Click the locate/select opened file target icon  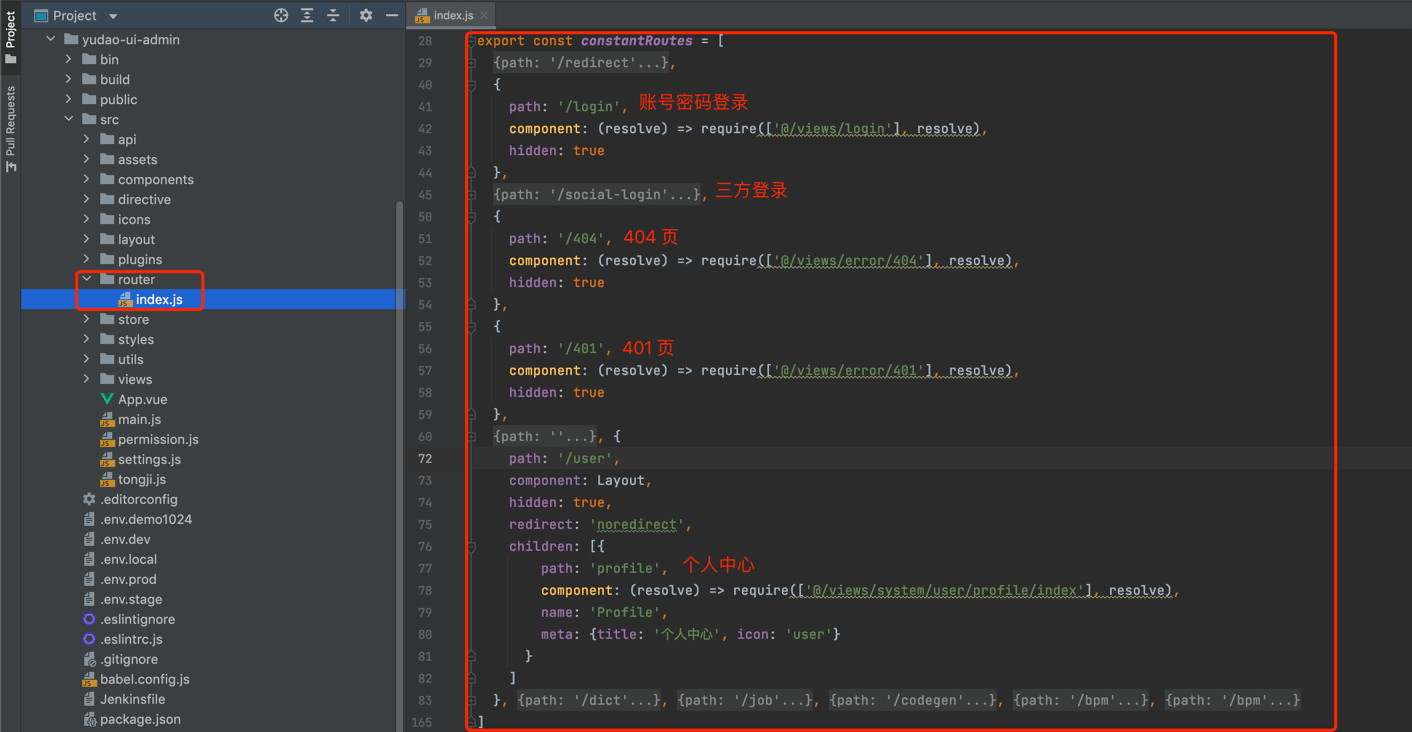[281, 16]
